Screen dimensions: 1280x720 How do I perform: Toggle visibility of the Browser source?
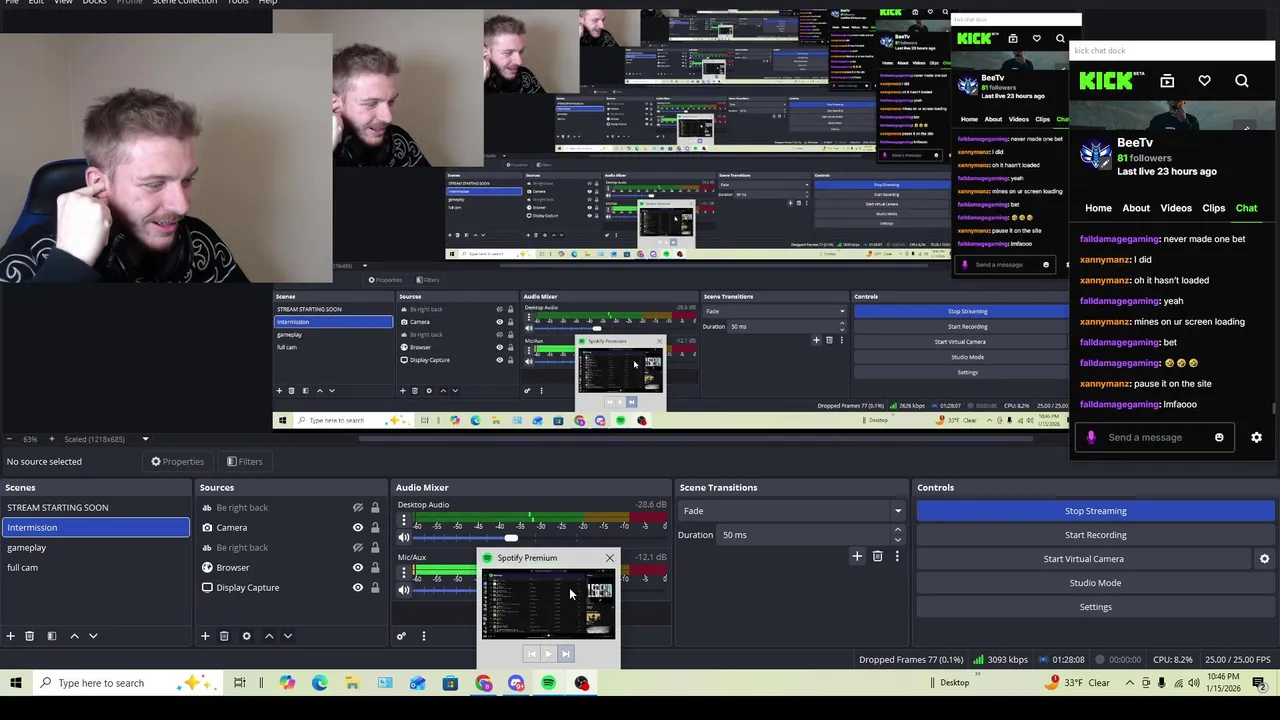point(357,567)
